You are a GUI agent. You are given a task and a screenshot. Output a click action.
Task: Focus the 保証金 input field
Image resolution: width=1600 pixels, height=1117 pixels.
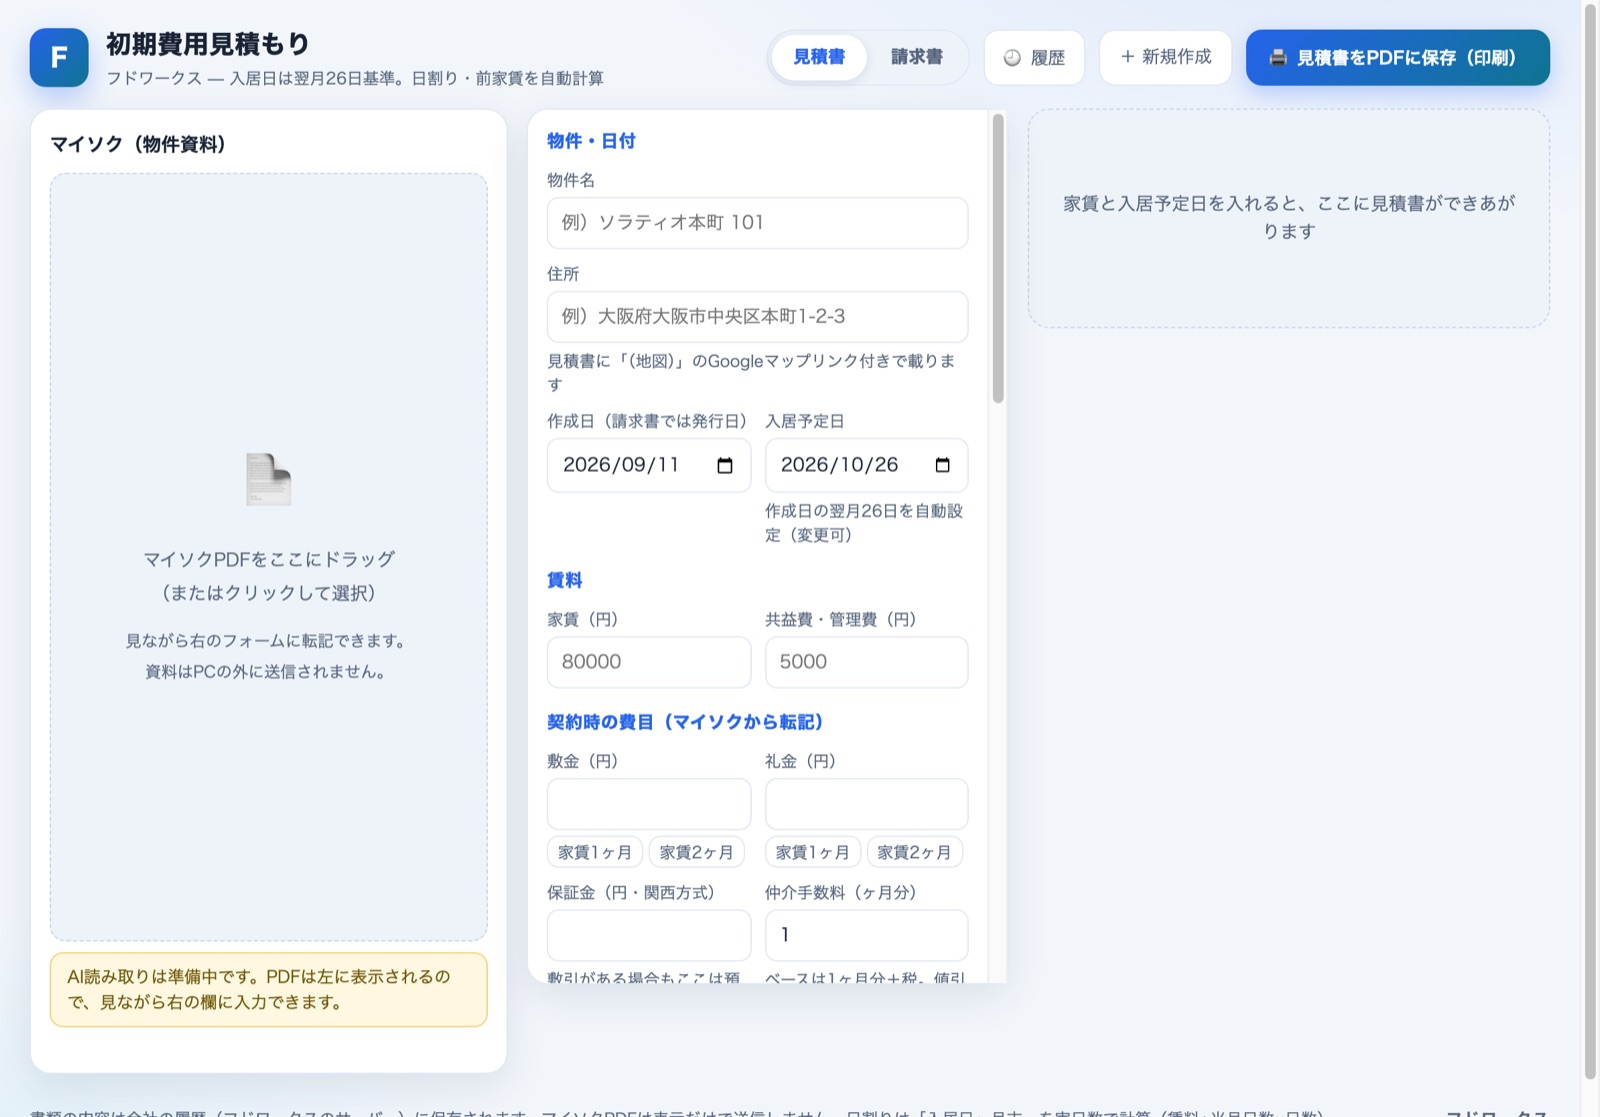coord(649,935)
